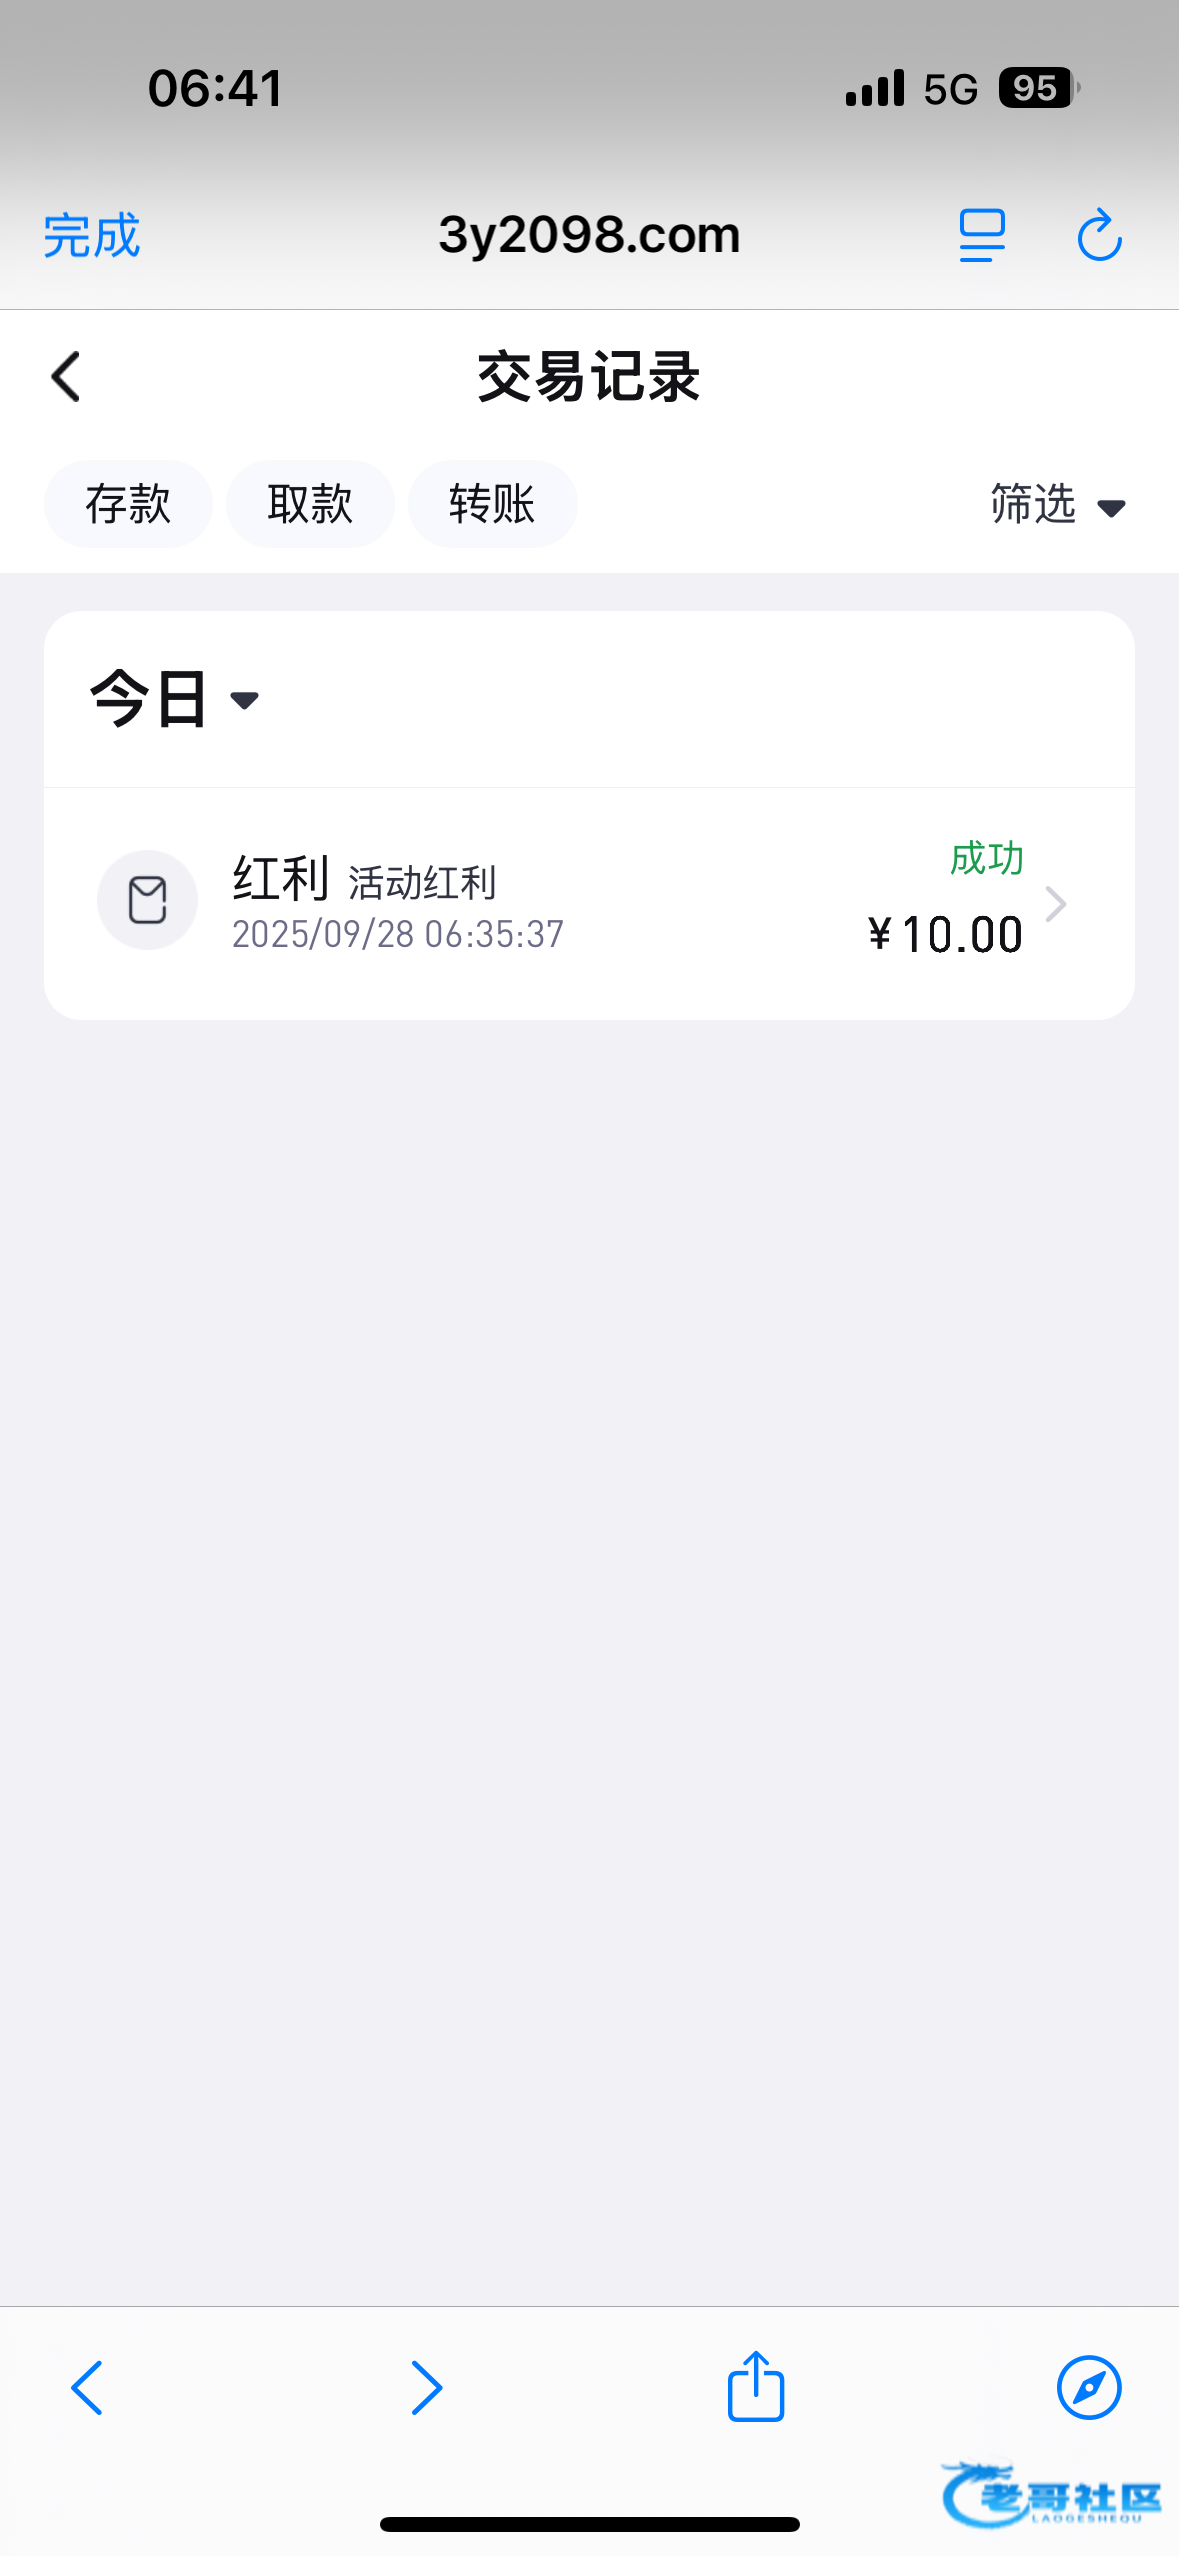Reload the page with refresh icon

pos(1099,236)
